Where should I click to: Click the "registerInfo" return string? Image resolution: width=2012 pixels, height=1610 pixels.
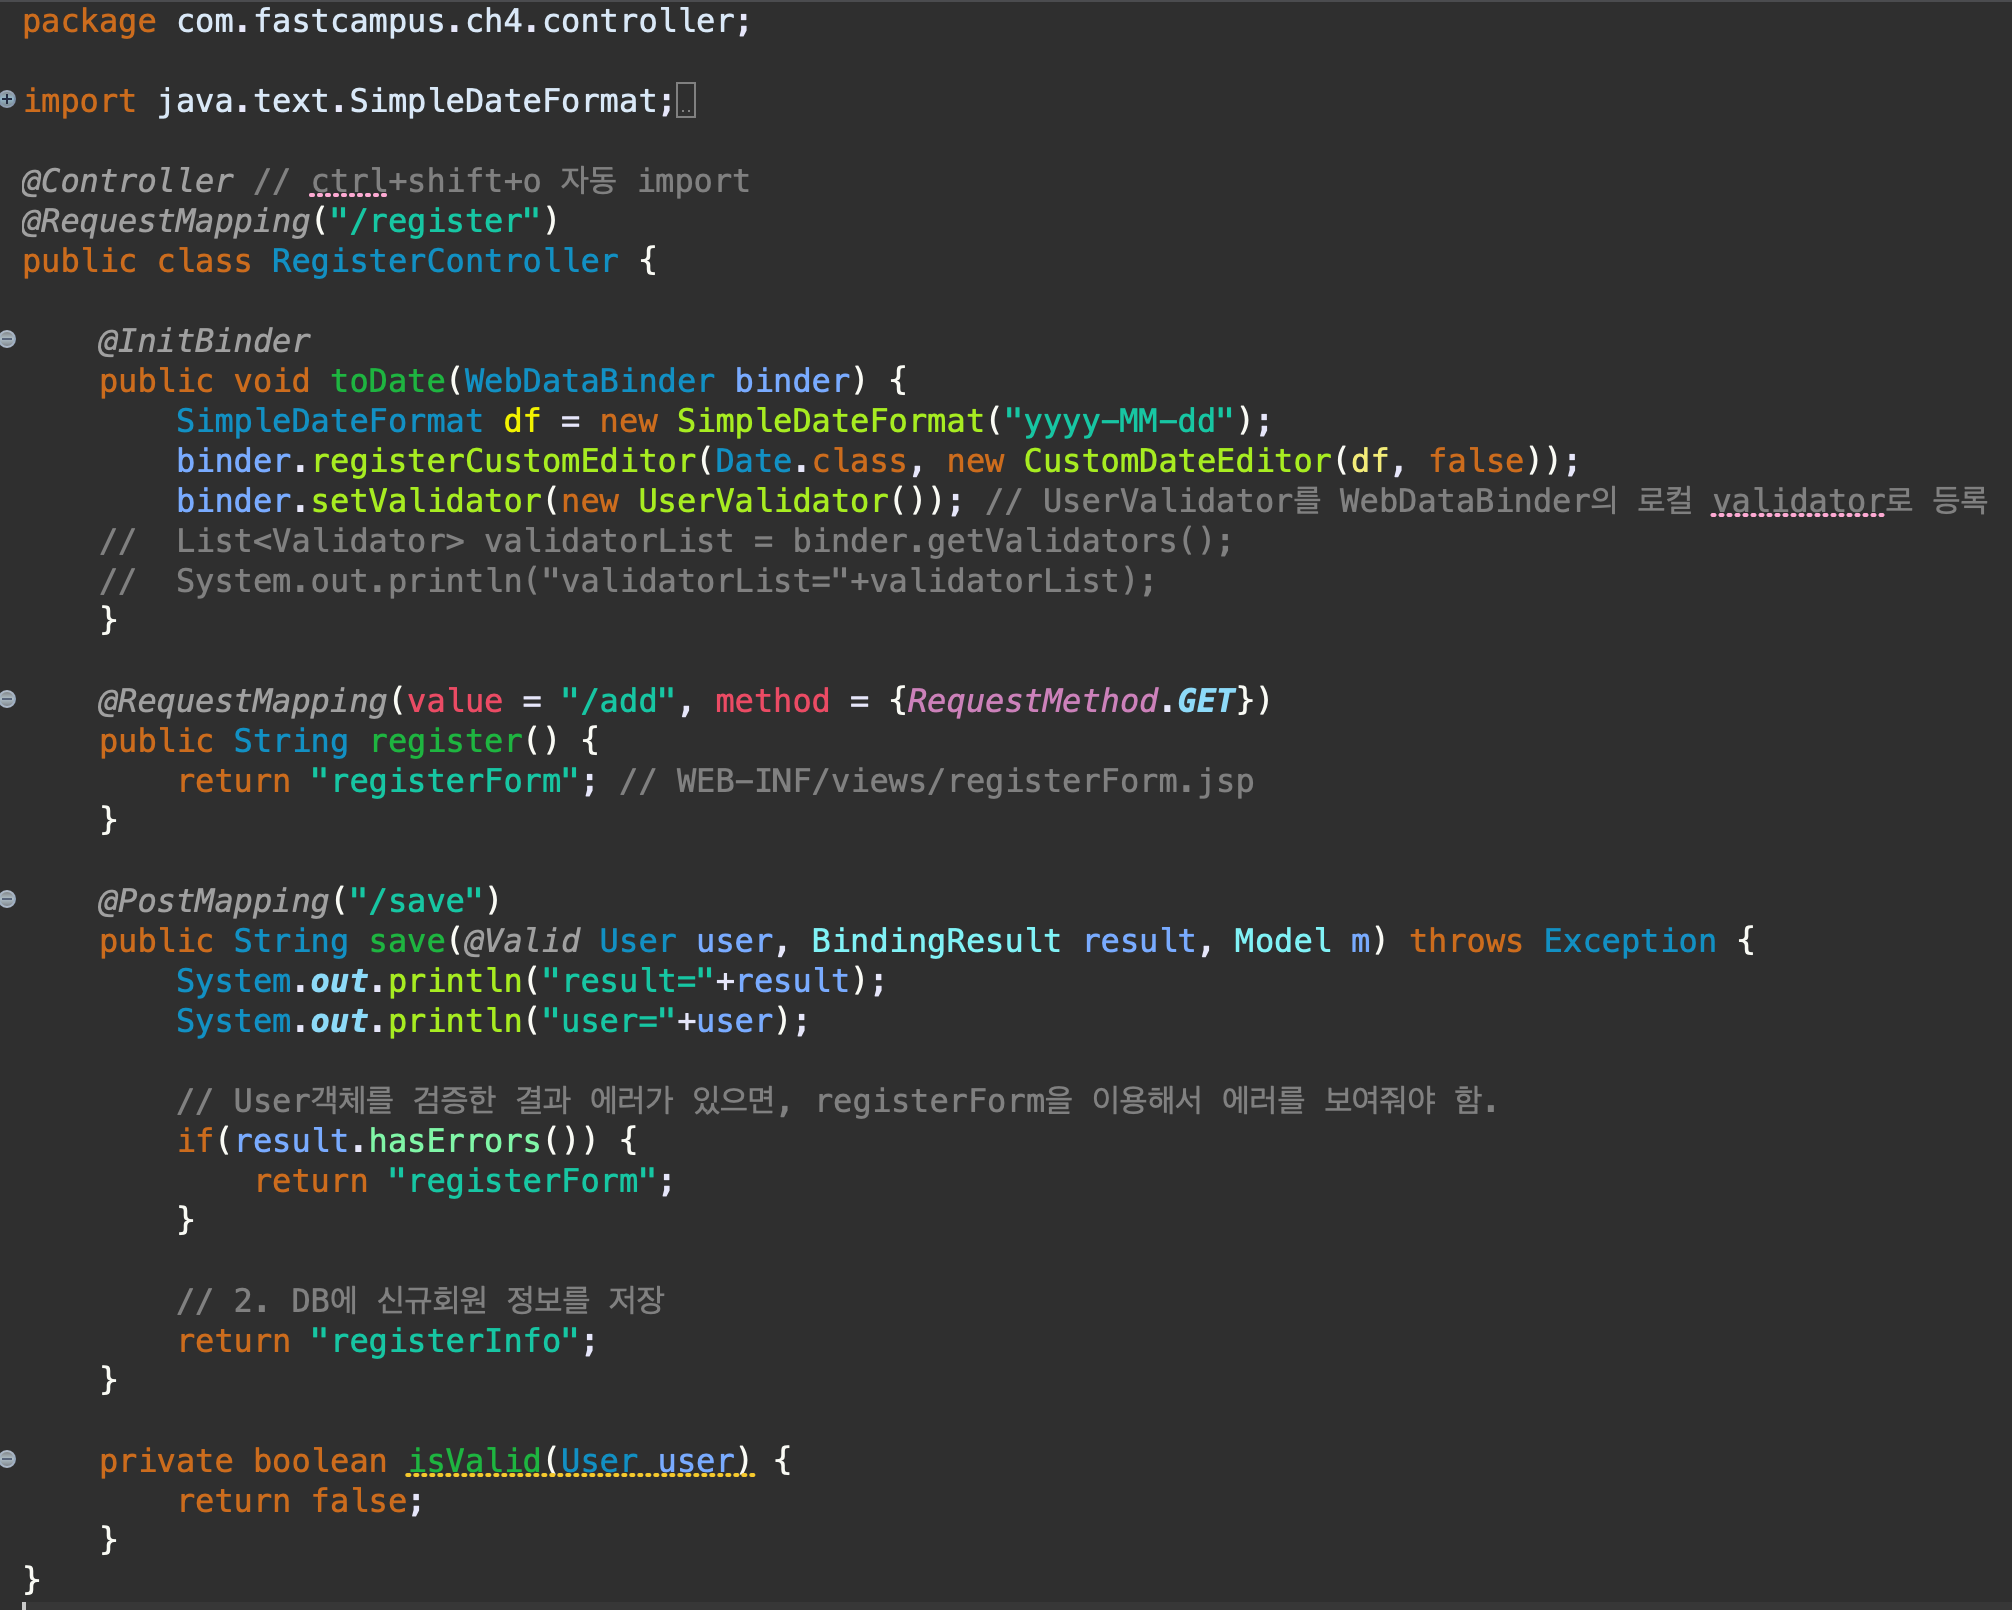pos(445,1341)
